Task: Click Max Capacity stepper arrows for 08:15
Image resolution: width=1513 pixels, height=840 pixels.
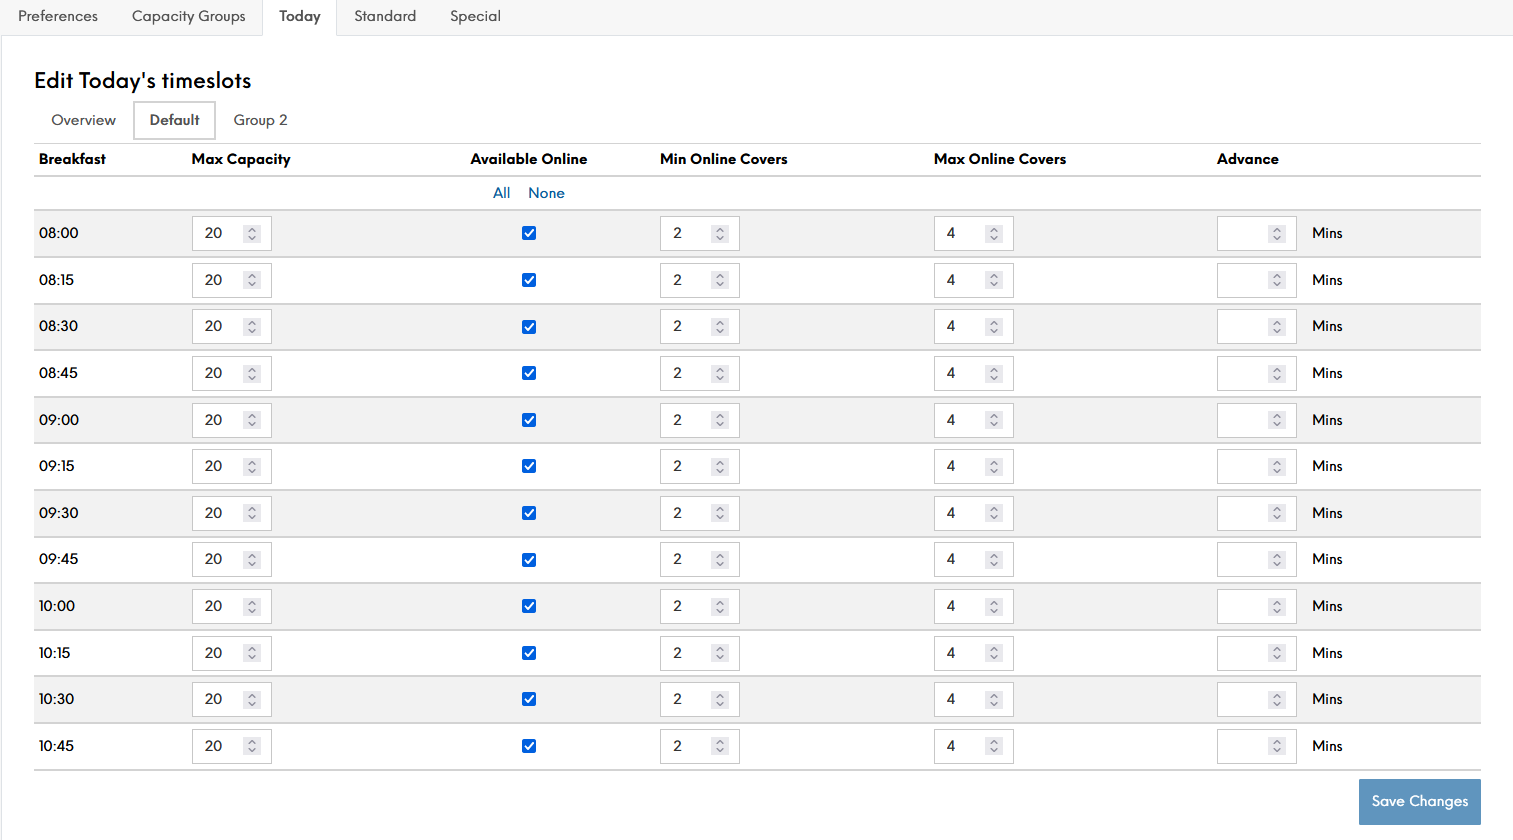Action: pos(252,280)
